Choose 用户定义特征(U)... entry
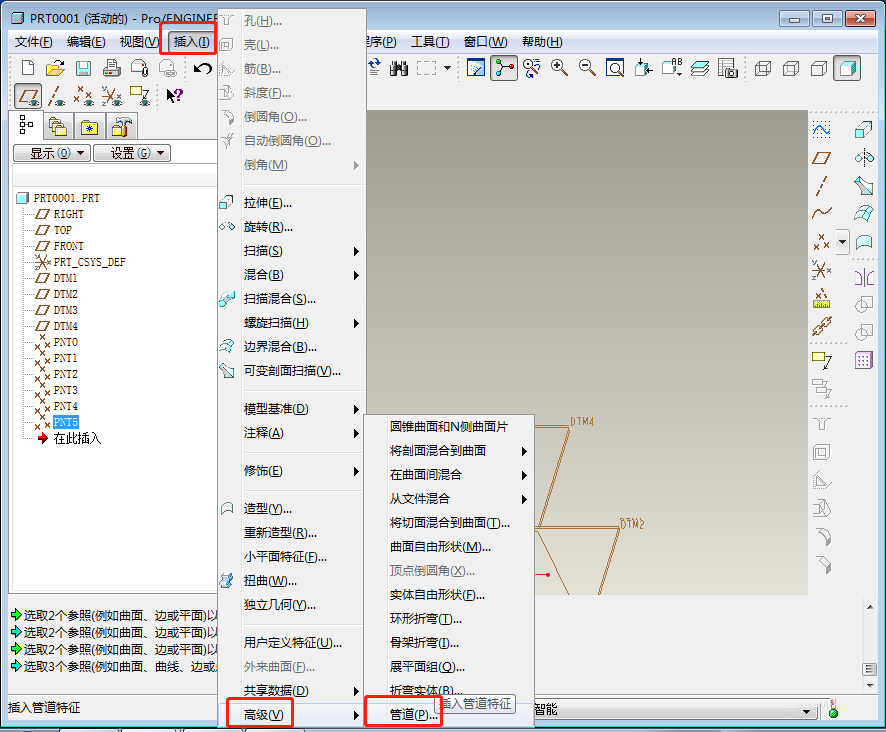Image resolution: width=886 pixels, height=732 pixels. coord(293,643)
